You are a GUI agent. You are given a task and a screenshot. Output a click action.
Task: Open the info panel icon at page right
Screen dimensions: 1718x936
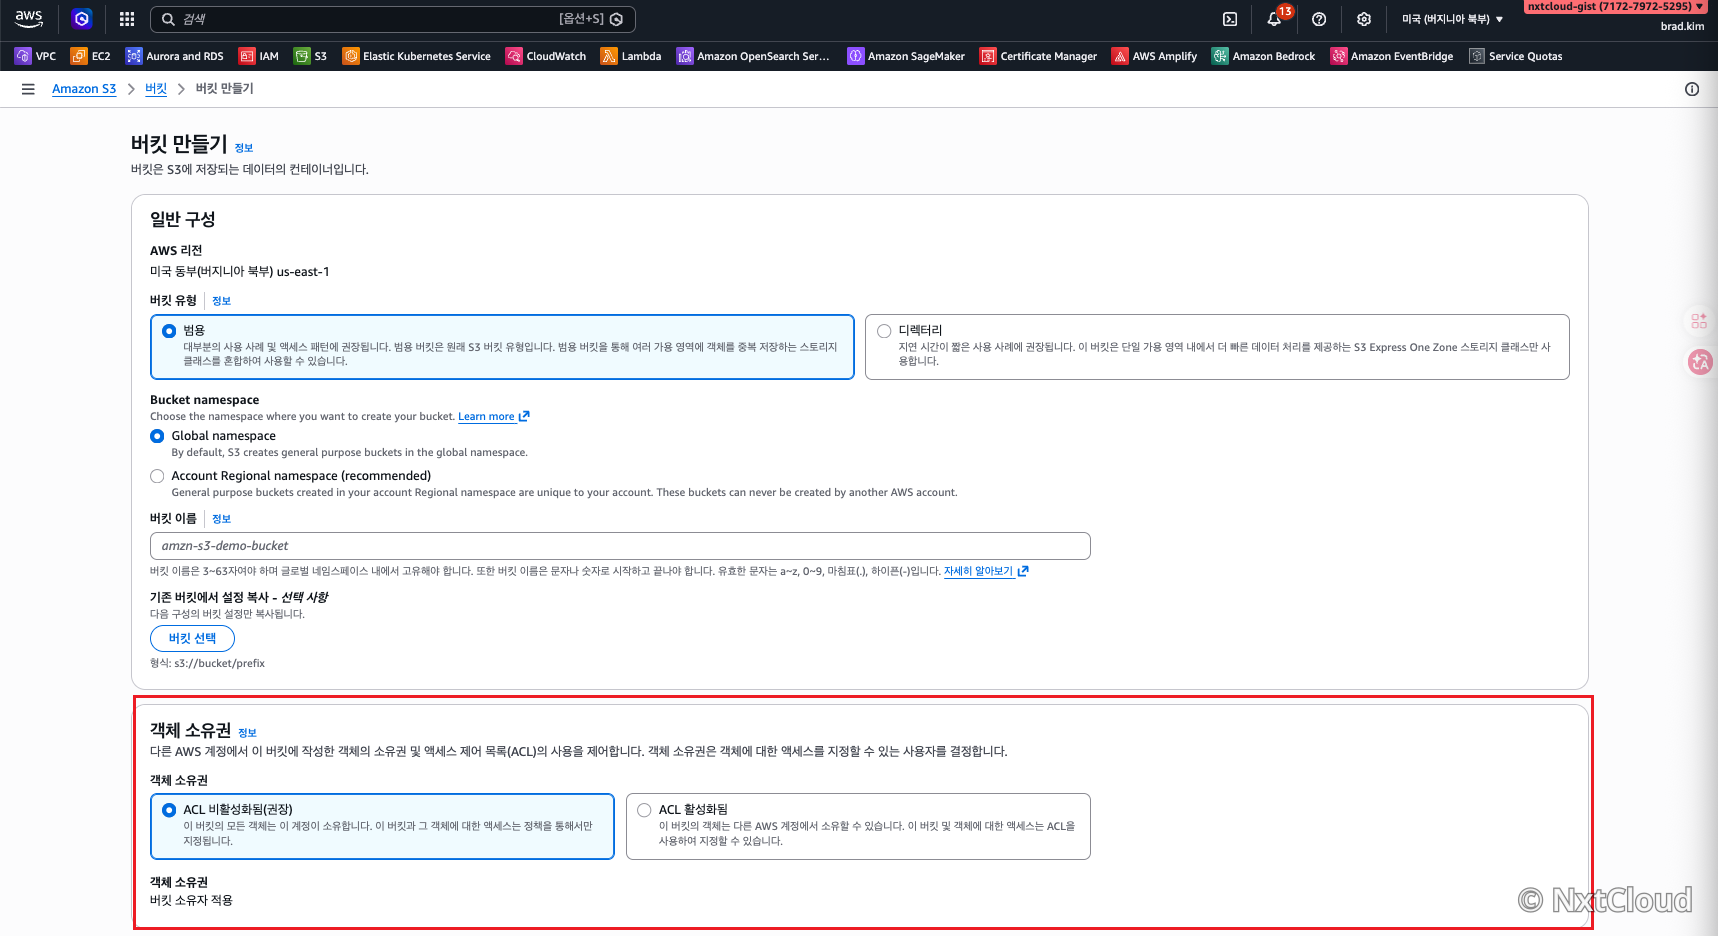[x=1692, y=89]
